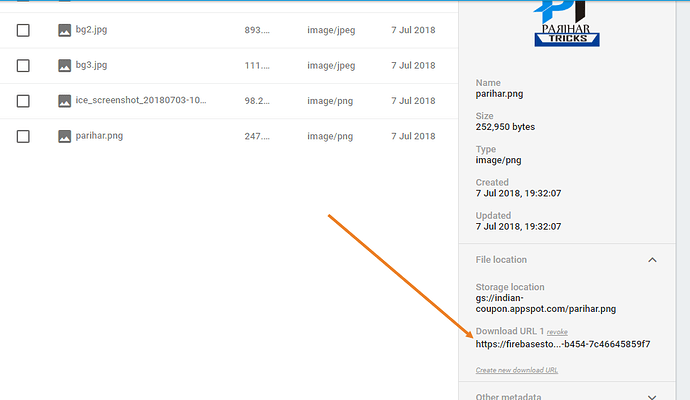Click image icon beside parihar.png
Image resolution: width=690 pixels, height=400 pixels.
coord(64,136)
